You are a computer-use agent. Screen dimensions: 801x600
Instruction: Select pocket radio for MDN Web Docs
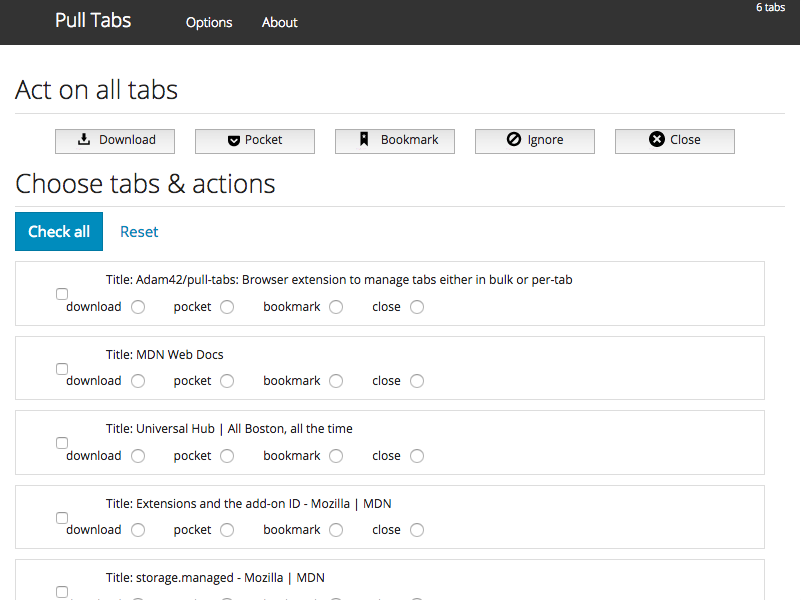click(227, 381)
